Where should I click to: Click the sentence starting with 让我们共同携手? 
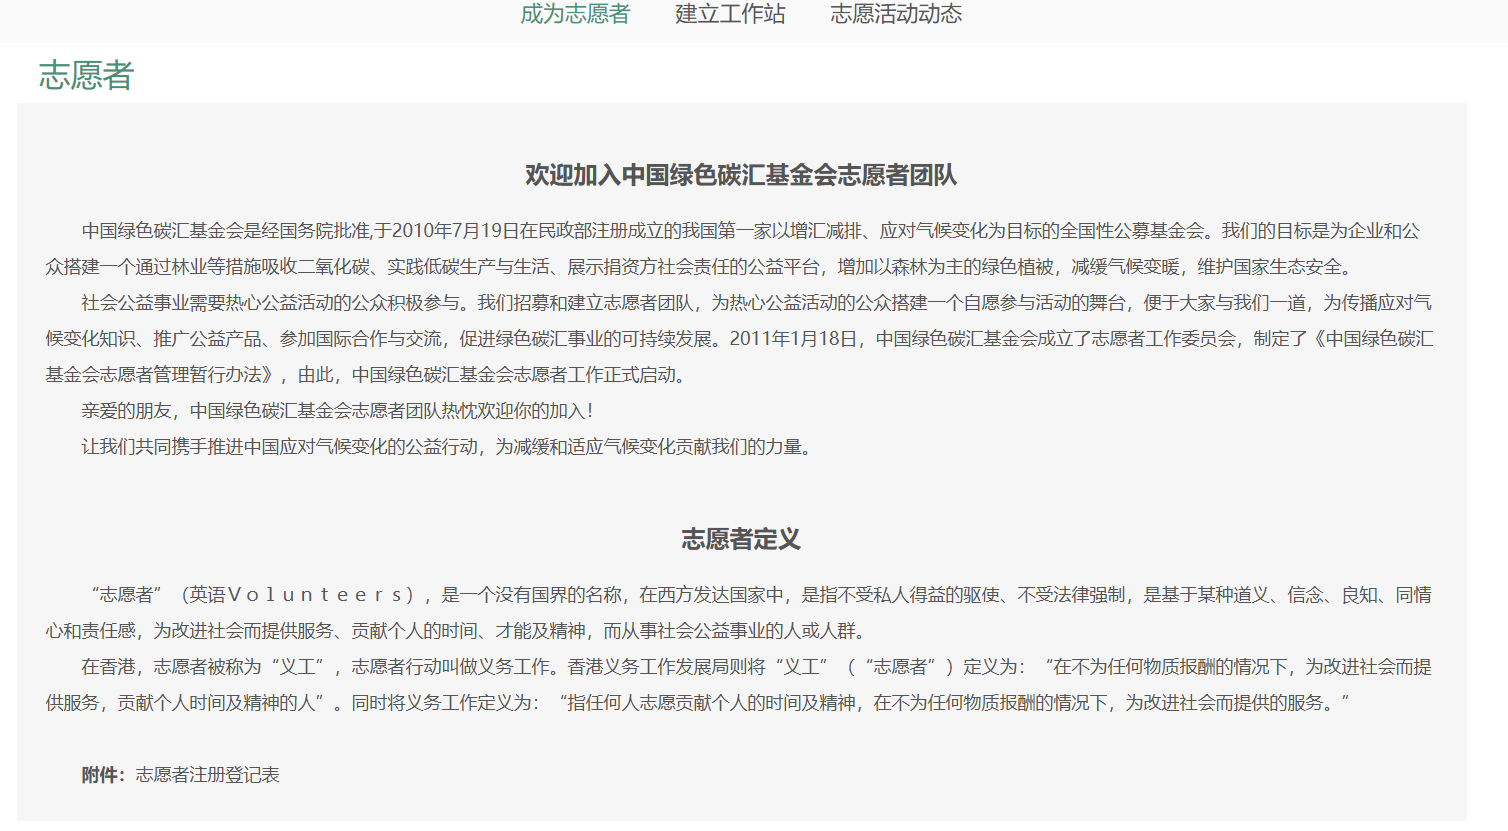pos(448,447)
